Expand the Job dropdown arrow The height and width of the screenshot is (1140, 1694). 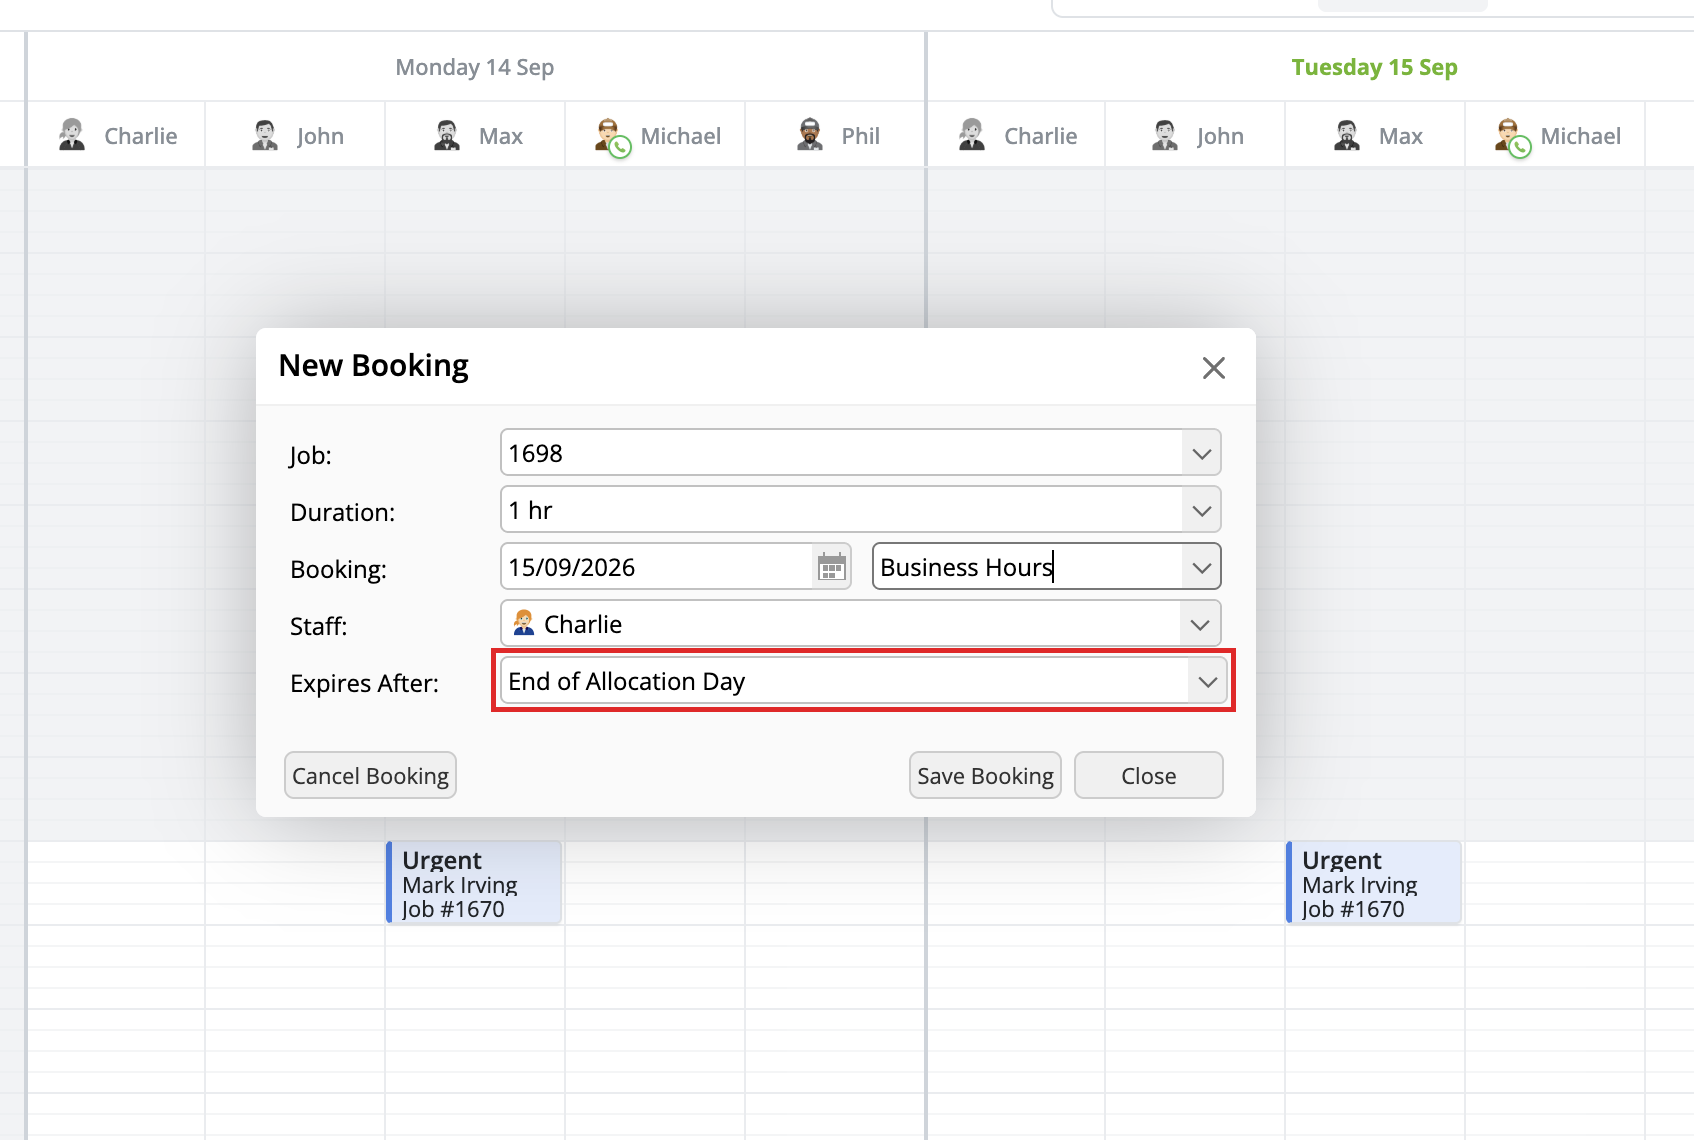(1201, 453)
